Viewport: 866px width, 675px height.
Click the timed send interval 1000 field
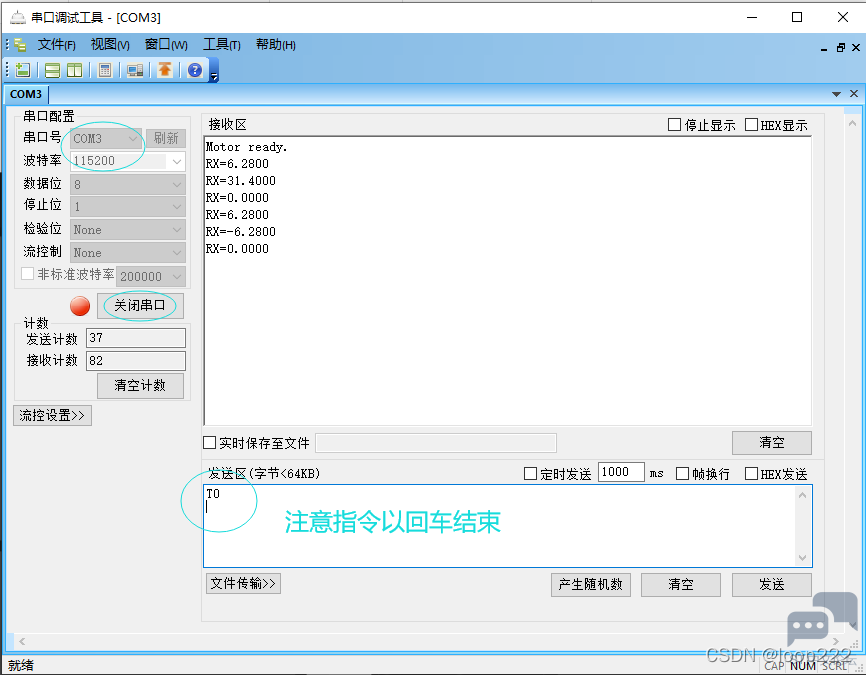pos(621,472)
